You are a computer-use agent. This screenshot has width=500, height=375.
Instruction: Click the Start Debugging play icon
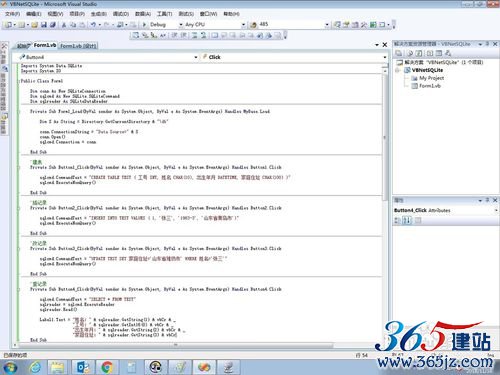coord(144,25)
